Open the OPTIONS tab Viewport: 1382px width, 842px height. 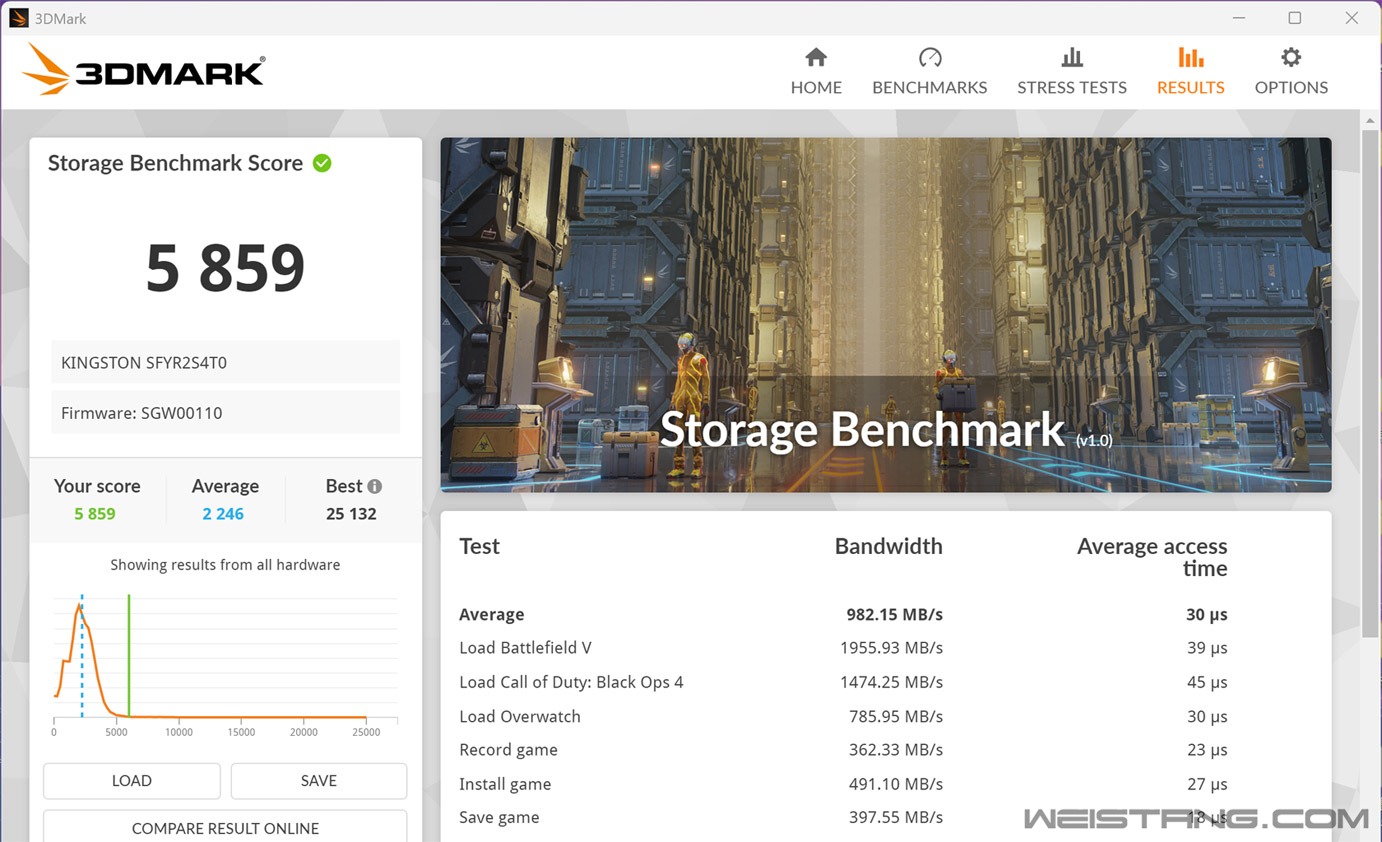click(x=1291, y=72)
